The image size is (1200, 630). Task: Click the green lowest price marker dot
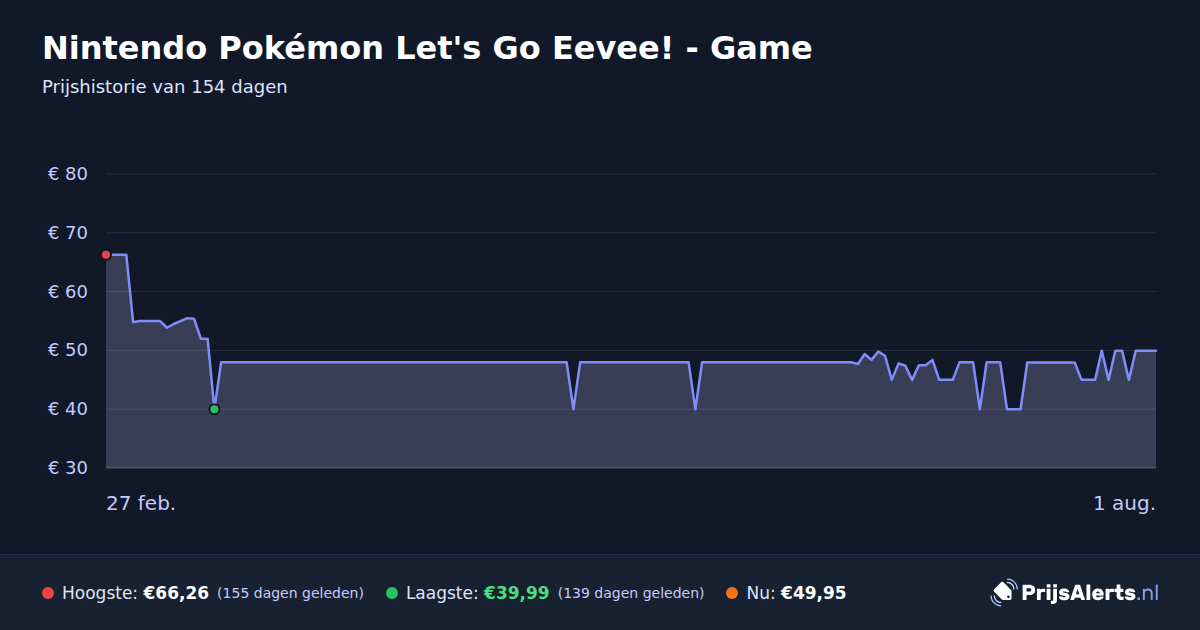[214, 409]
